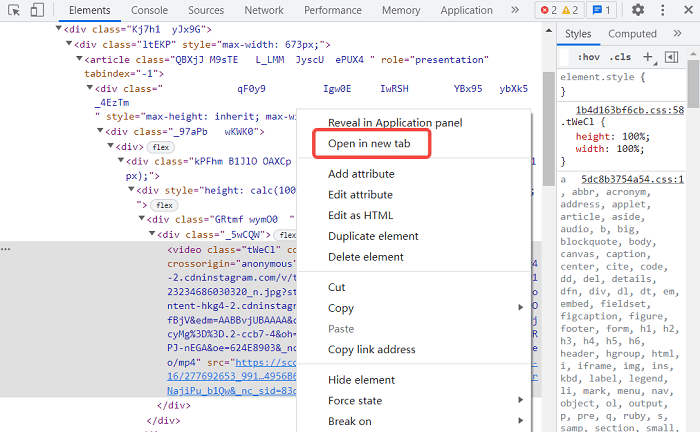This screenshot has width=700, height=432.
Task: Close the DevTools panel
Action: [688, 10]
